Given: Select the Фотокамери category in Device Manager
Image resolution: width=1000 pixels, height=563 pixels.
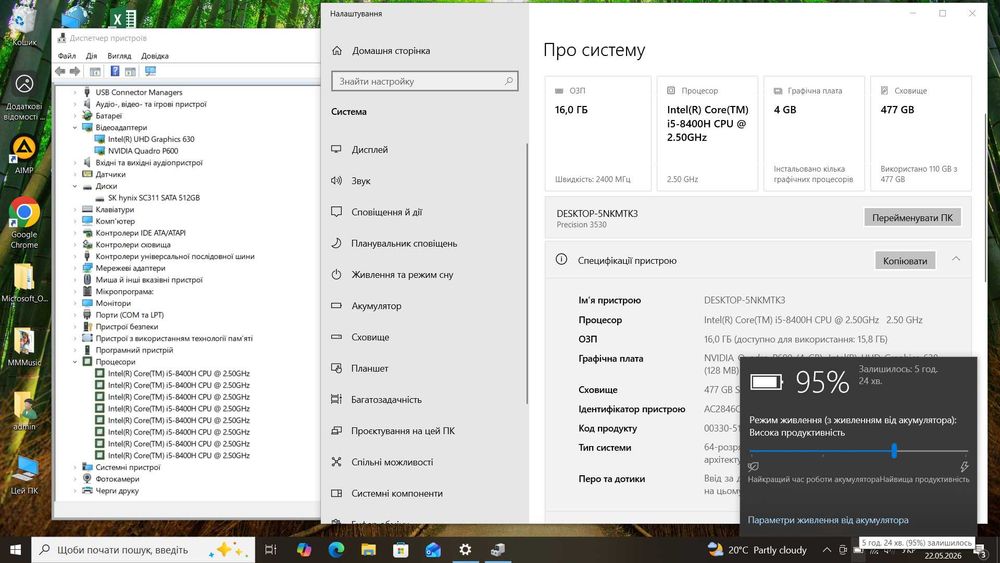Looking at the screenshot, I should click(117, 479).
